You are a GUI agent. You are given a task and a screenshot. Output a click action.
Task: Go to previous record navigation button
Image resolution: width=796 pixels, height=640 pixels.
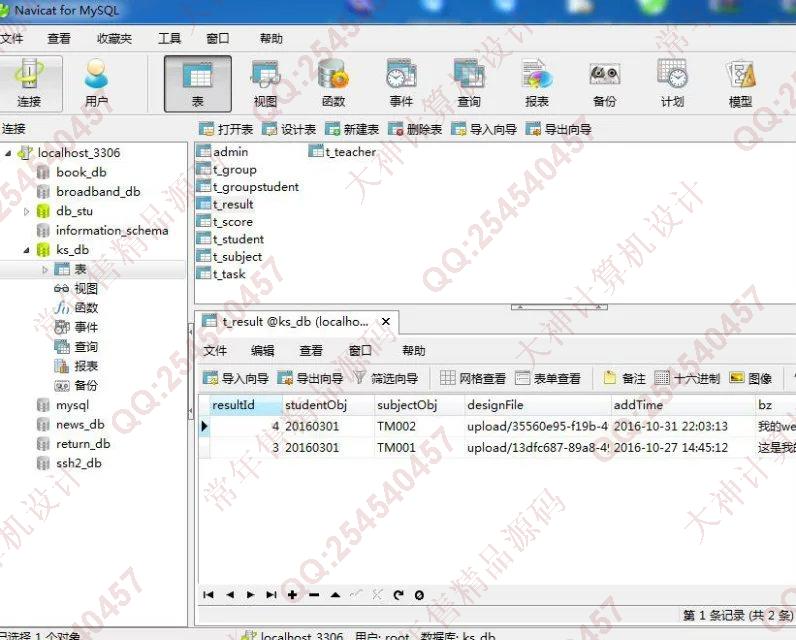point(230,595)
